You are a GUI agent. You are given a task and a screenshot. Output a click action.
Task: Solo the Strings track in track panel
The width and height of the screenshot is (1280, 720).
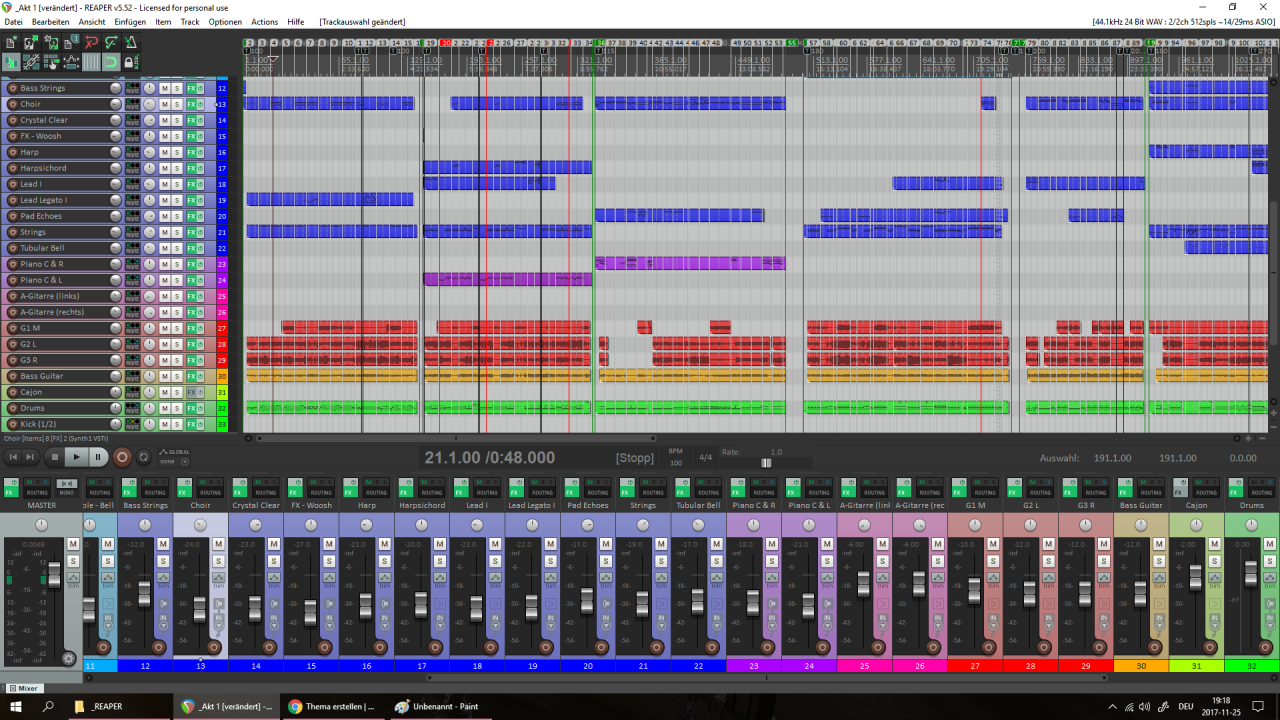pyautogui.click(x=177, y=232)
